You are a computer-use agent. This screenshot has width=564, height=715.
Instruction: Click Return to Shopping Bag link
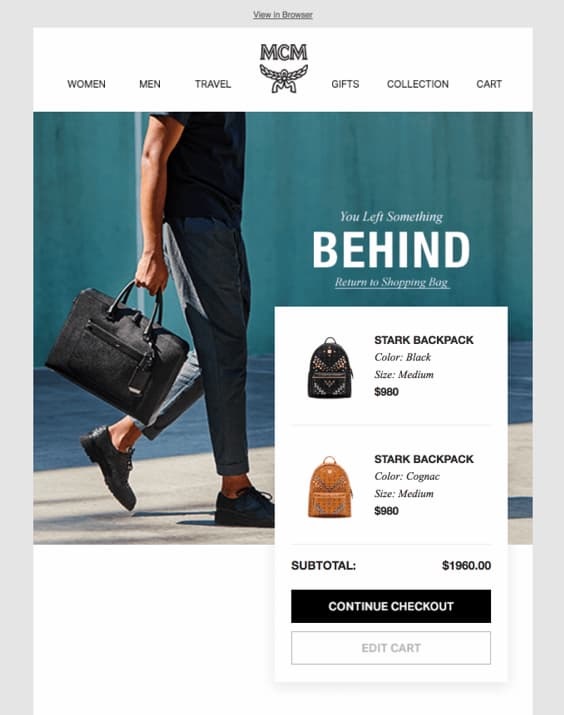pyautogui.click(x=392, y=282)
